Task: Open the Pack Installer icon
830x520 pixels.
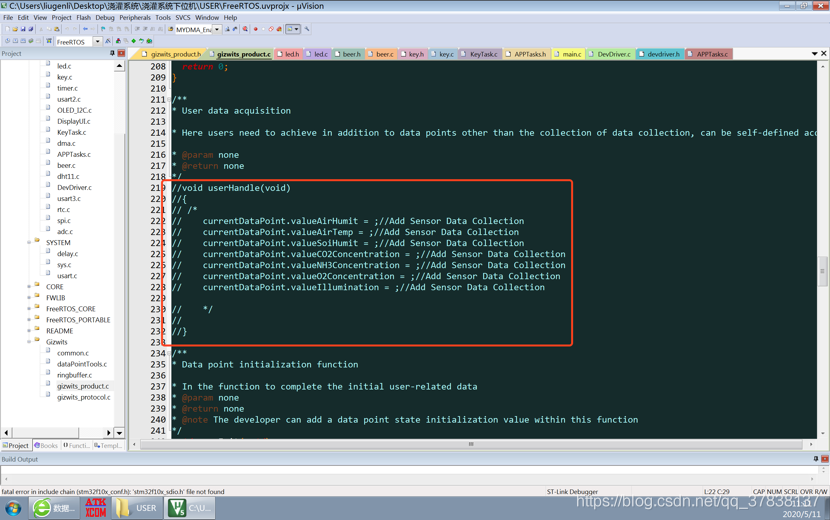Action: click(x=149, y=41)
